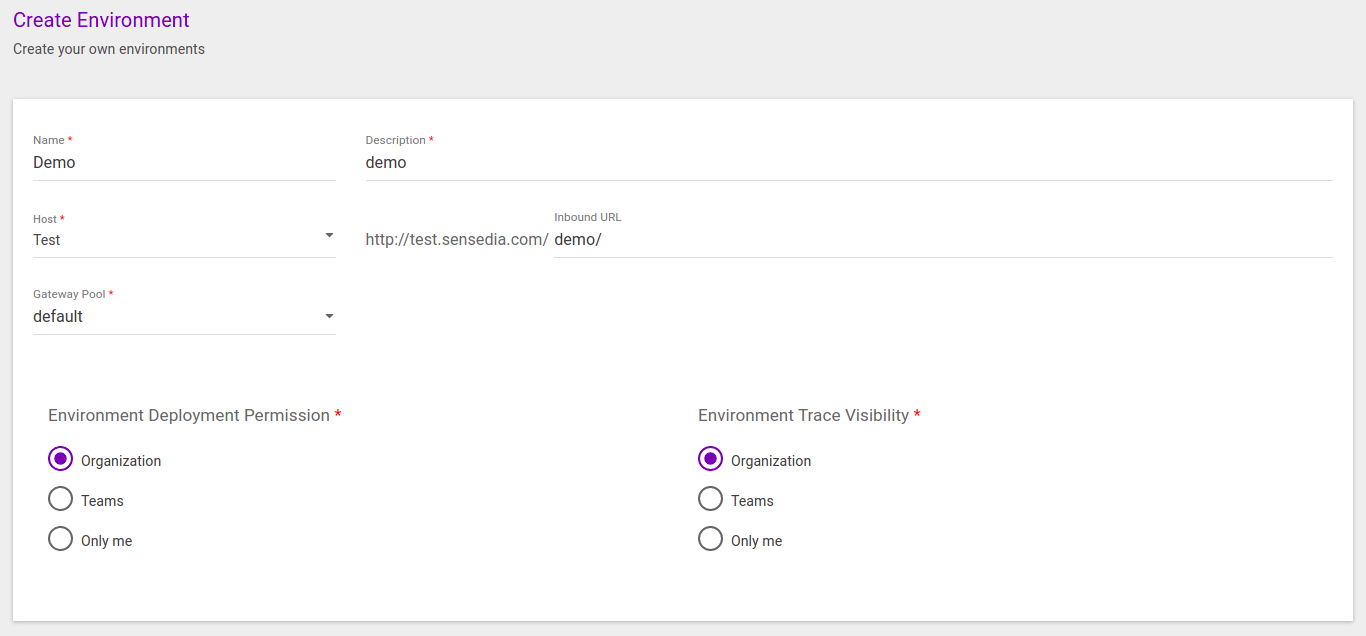Click the Environment Trace Visibility heading
Image resolution: width=1366 pixels, height=636 pixels.
pyautogui.click(x=803, y=415)
